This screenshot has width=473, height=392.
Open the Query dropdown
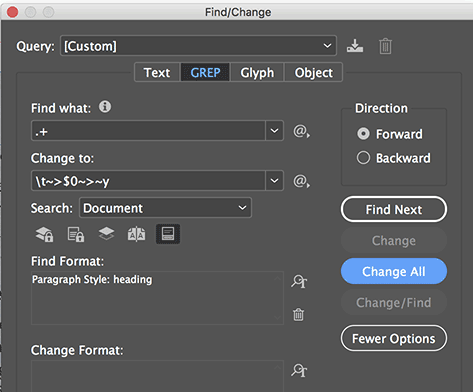[x=198, y=46]
